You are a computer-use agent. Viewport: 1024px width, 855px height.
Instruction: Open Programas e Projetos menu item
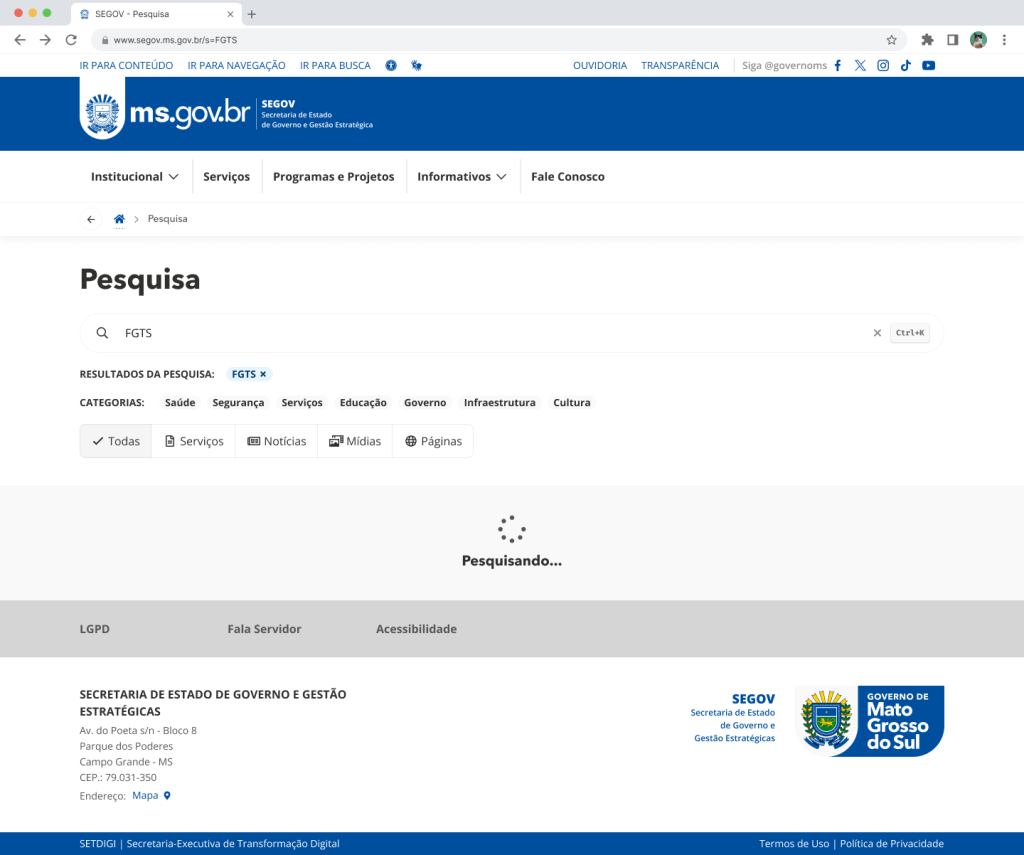(x=333, y=177)
